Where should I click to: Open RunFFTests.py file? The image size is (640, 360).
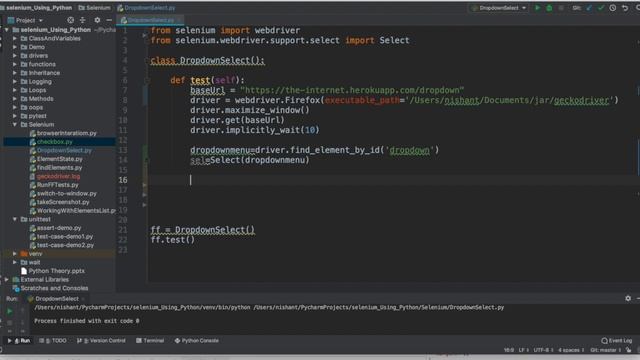point(58,185)
